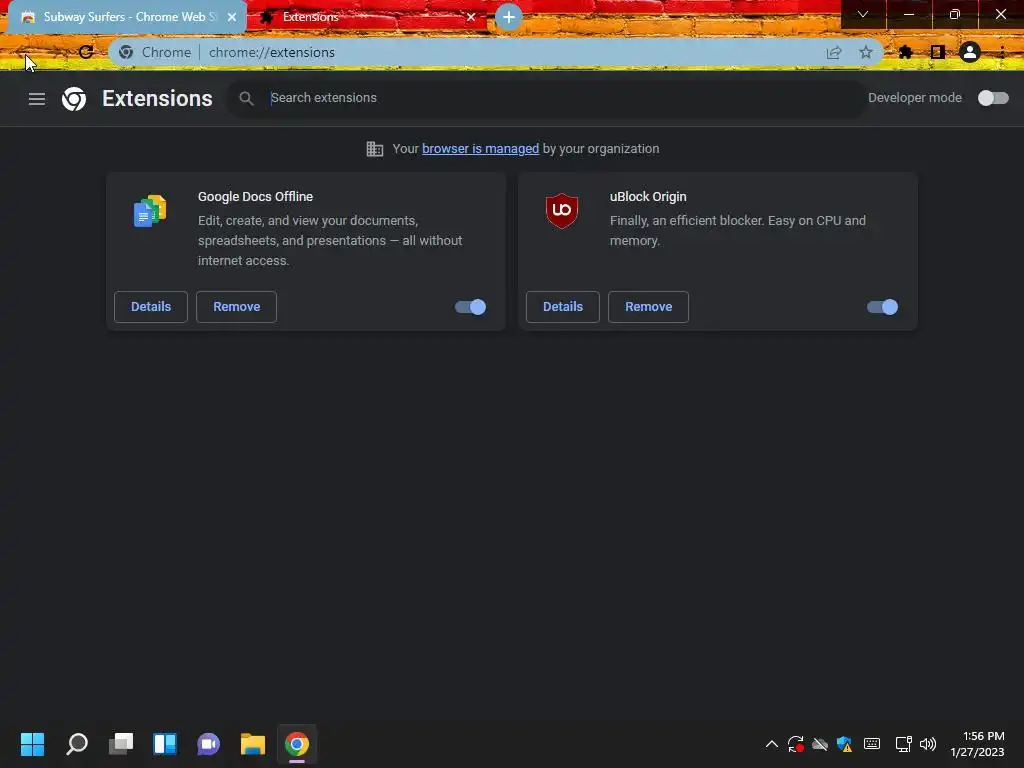
Task: Click the sync status tray icon
Action: point(795,744)
